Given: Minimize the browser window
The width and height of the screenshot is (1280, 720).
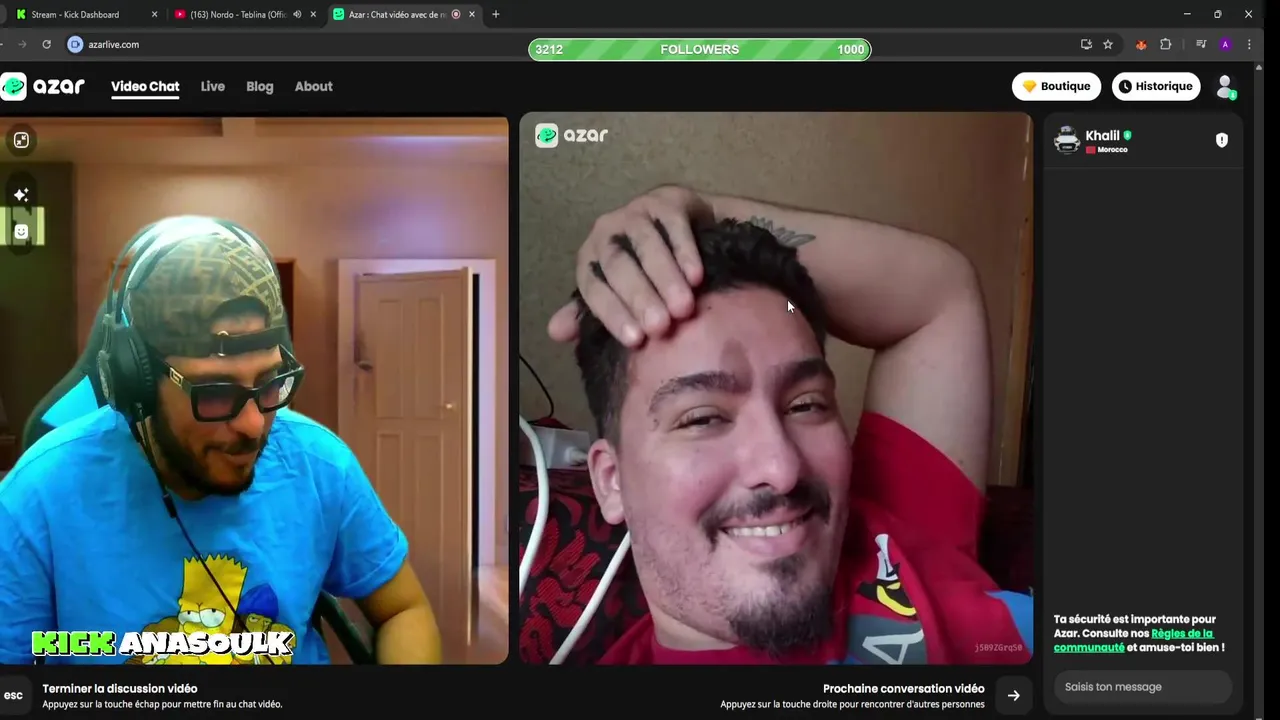Looking at the screenshot, I should [1187, 14].
